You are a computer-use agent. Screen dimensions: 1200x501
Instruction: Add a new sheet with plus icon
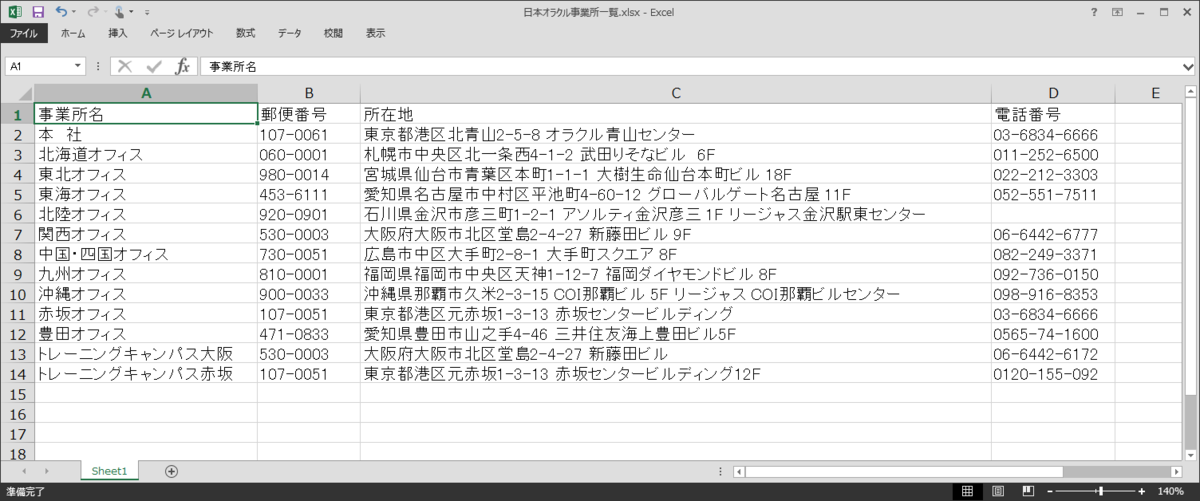pyautogui.click(x=171, y=471)
